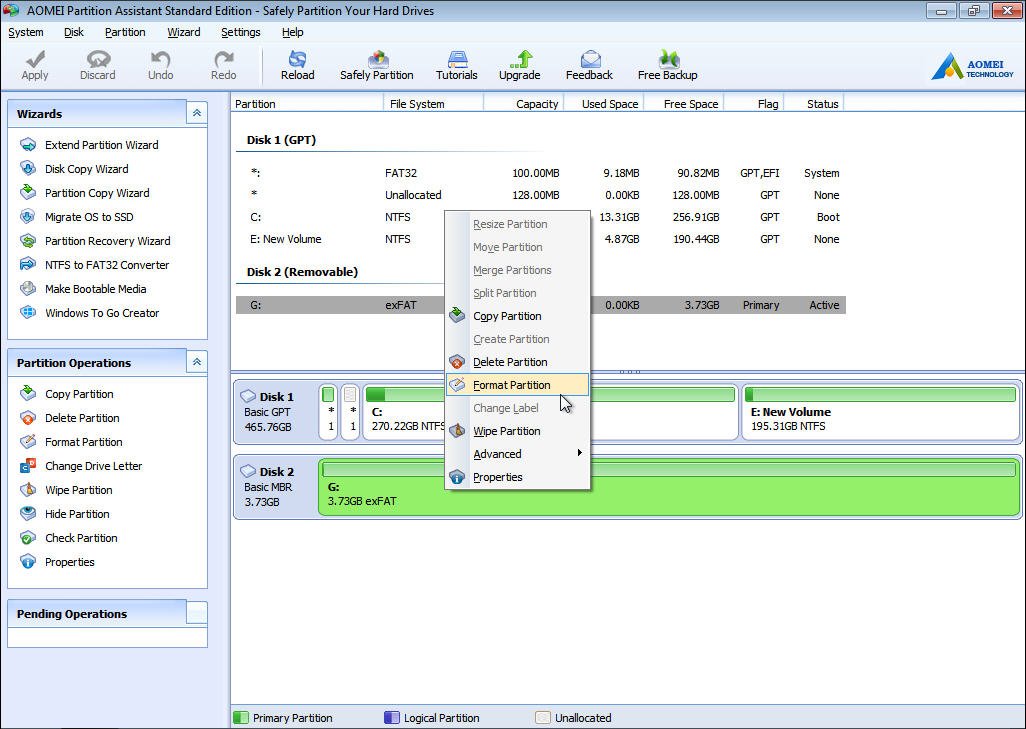Click Change Drive Letter in the sidebar

[93, 466]
